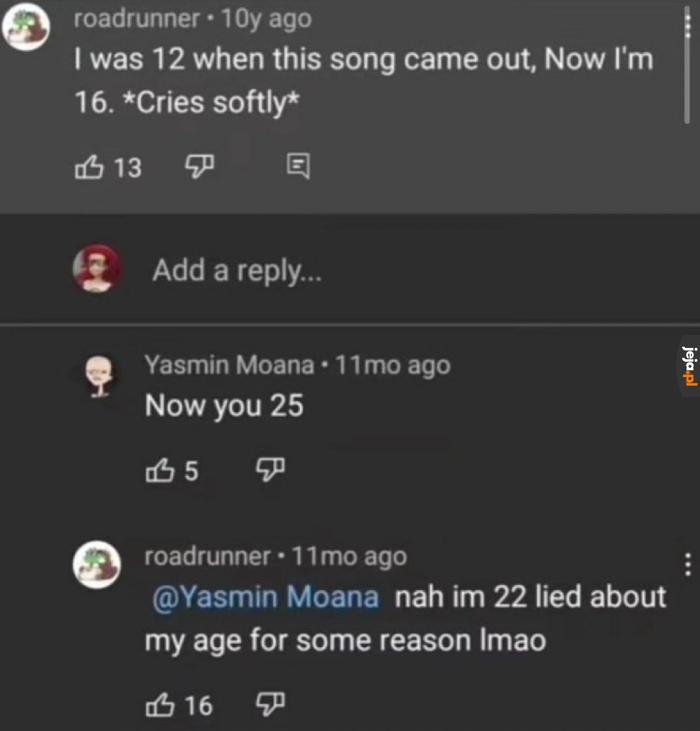Image resolution: width=700 pixels, height=731 pixels.
Task: Like Yasmin Moana's 'Now you 25' reply
Action: [160, 470]
